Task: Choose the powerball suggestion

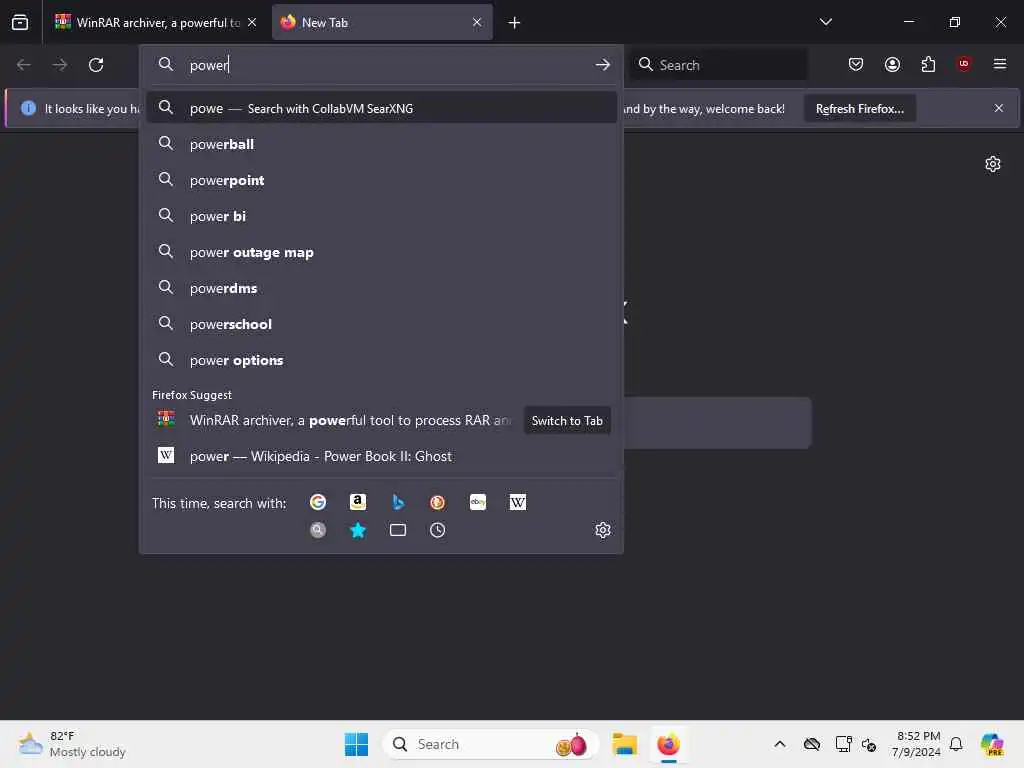Action: pos(381,144)
